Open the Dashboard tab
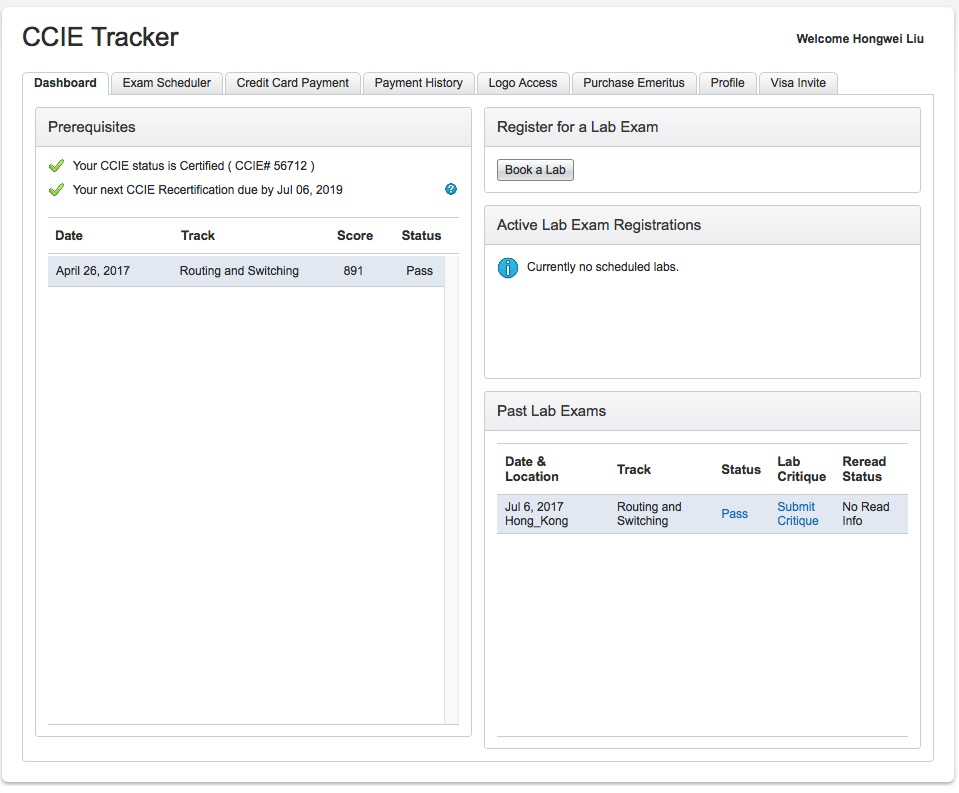 coord(65,83)
